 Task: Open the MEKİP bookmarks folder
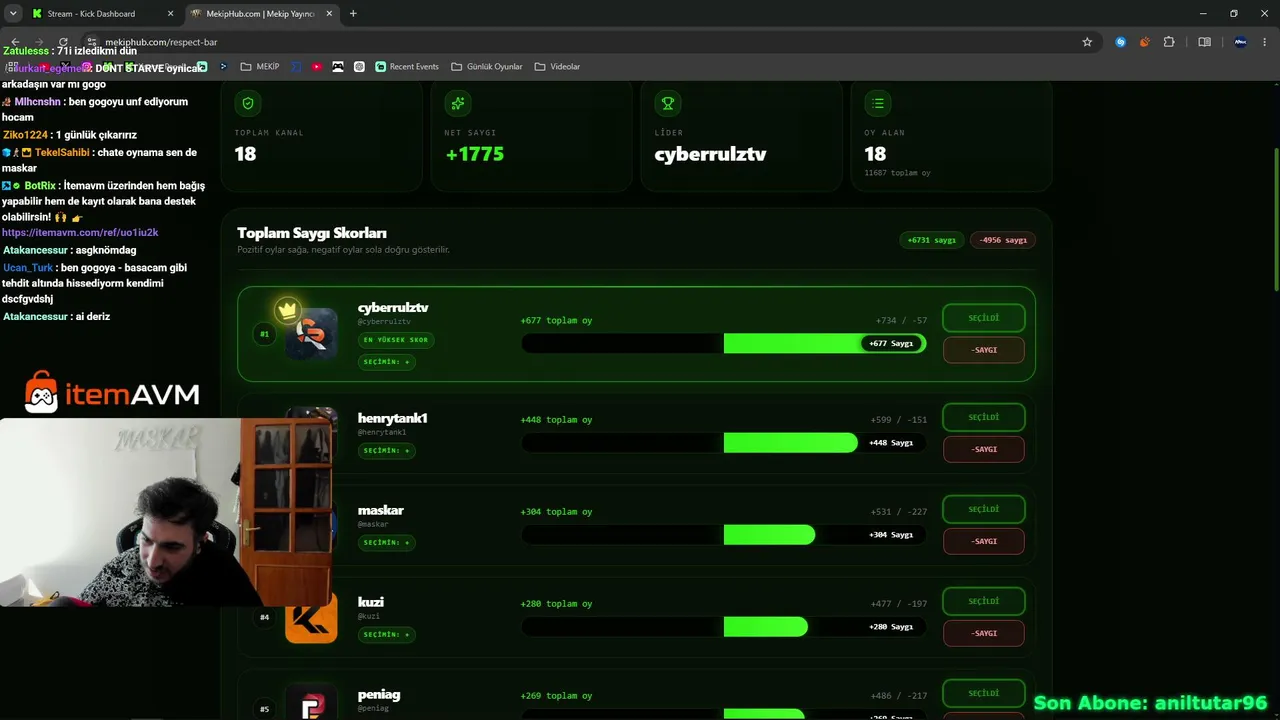260,67
